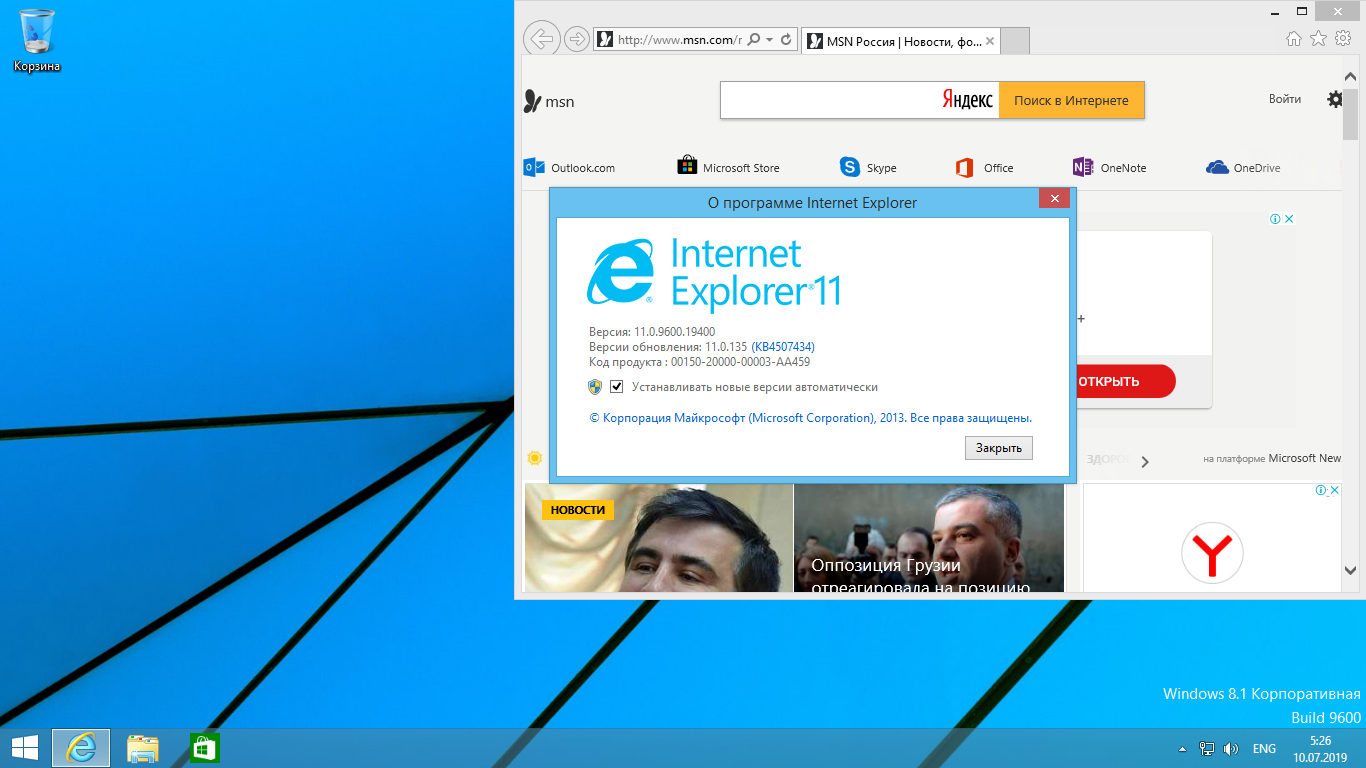
Task: Expand the address bar autocomplete dropdown
Action: tap(769, 40)
